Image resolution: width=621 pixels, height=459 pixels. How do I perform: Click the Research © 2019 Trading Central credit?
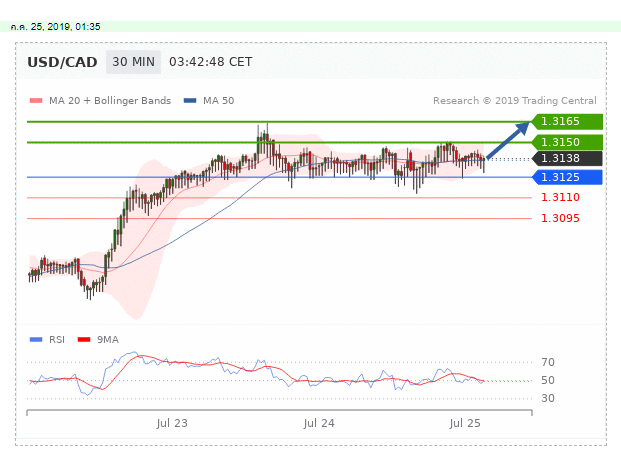point(514,101)
